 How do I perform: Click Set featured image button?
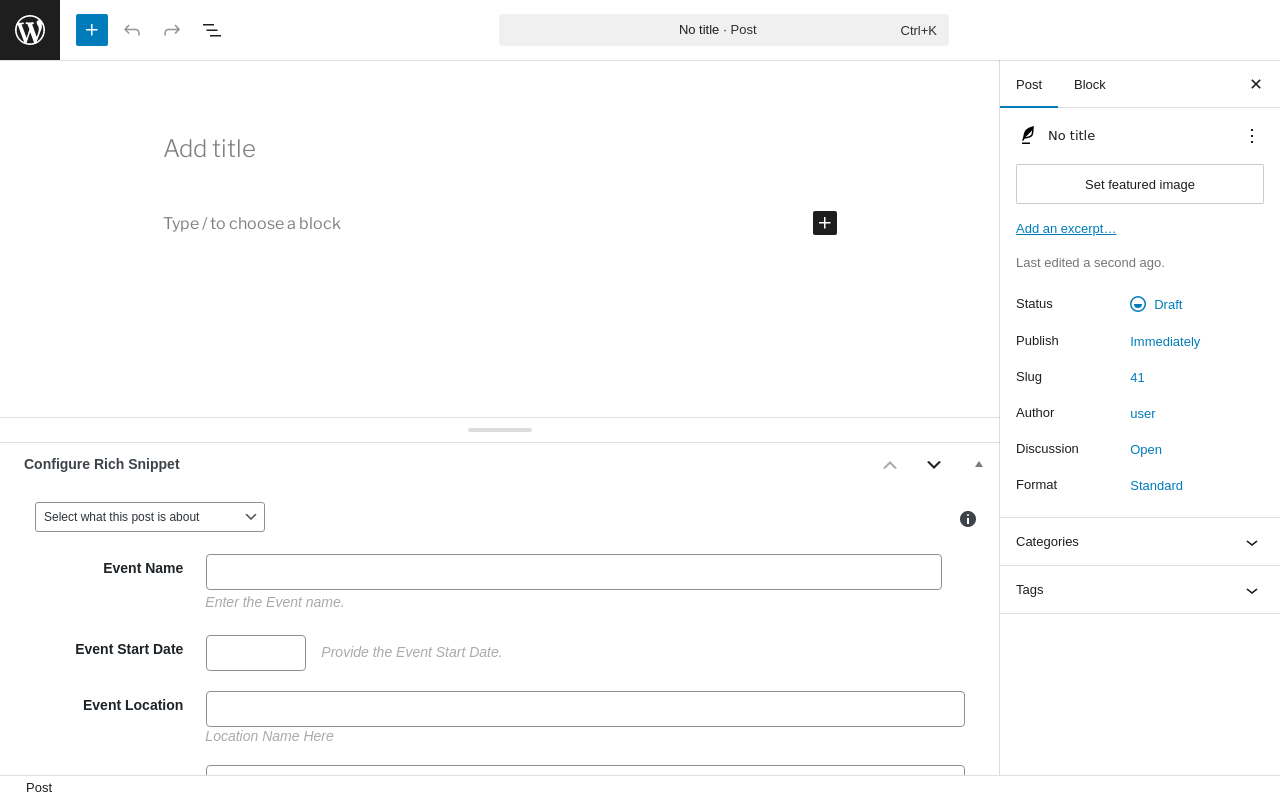pos(1140,184)
